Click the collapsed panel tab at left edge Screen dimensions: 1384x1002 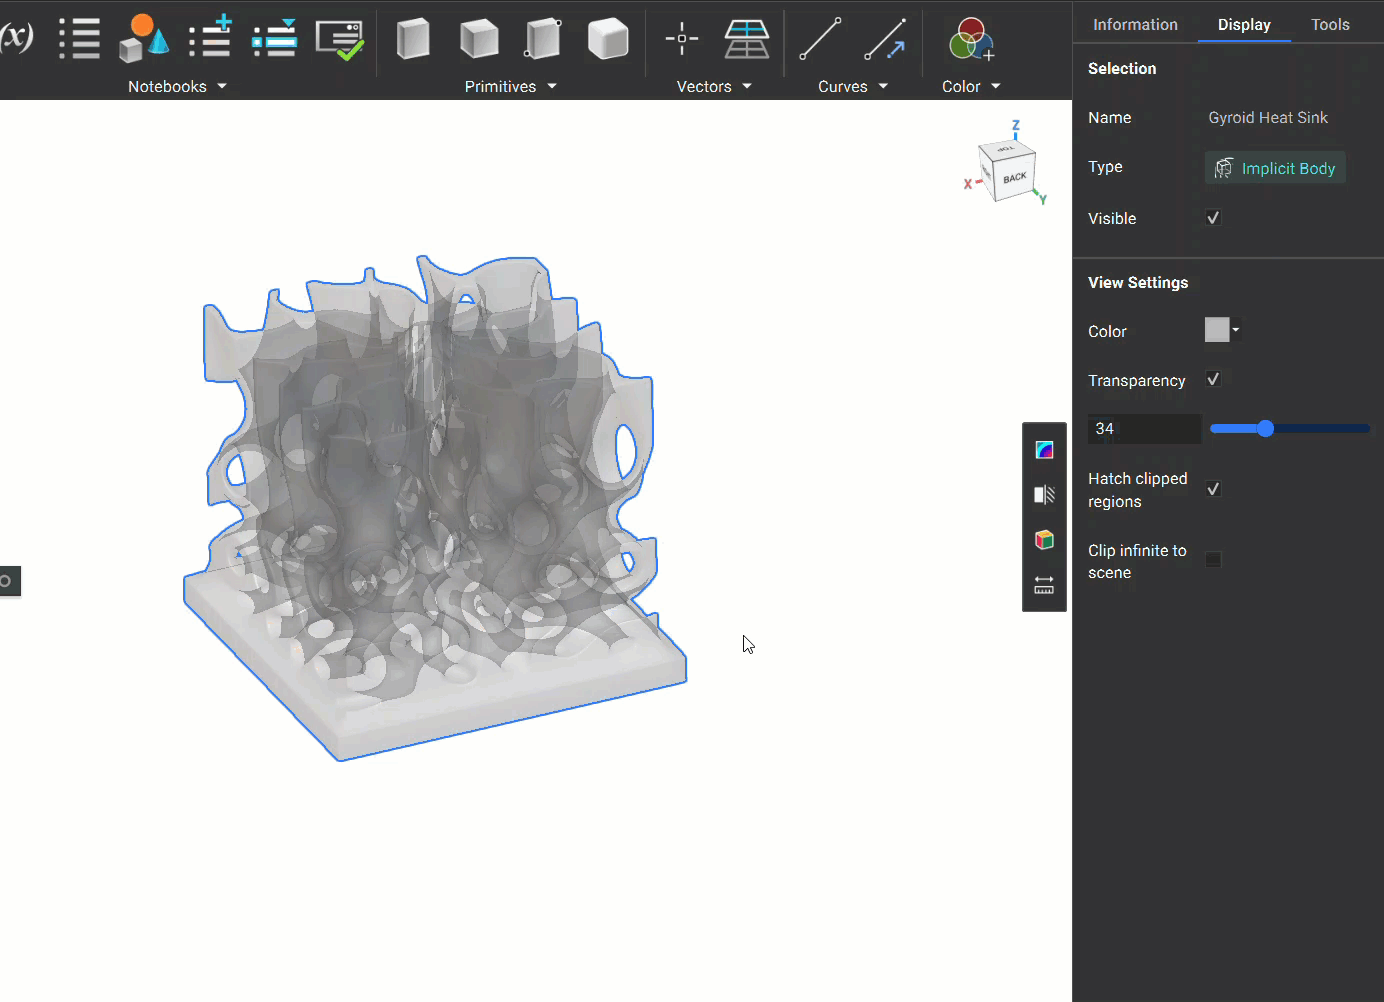coord(9,581)
